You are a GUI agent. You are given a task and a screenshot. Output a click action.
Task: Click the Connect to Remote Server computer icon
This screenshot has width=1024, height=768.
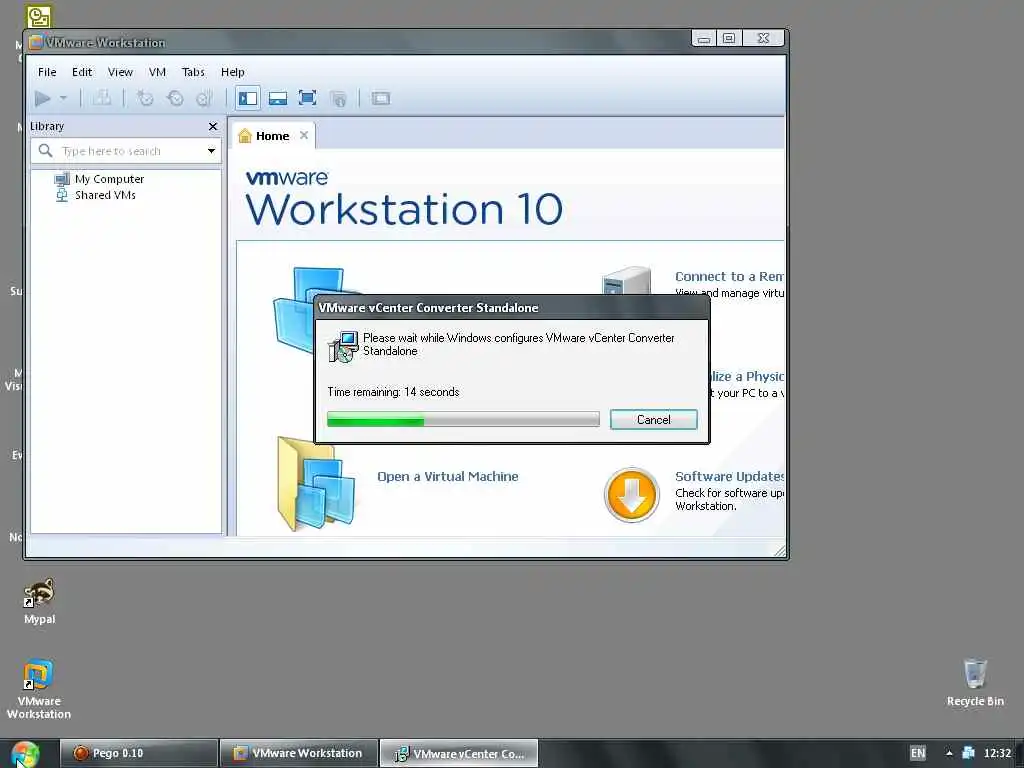pos(626,281)
